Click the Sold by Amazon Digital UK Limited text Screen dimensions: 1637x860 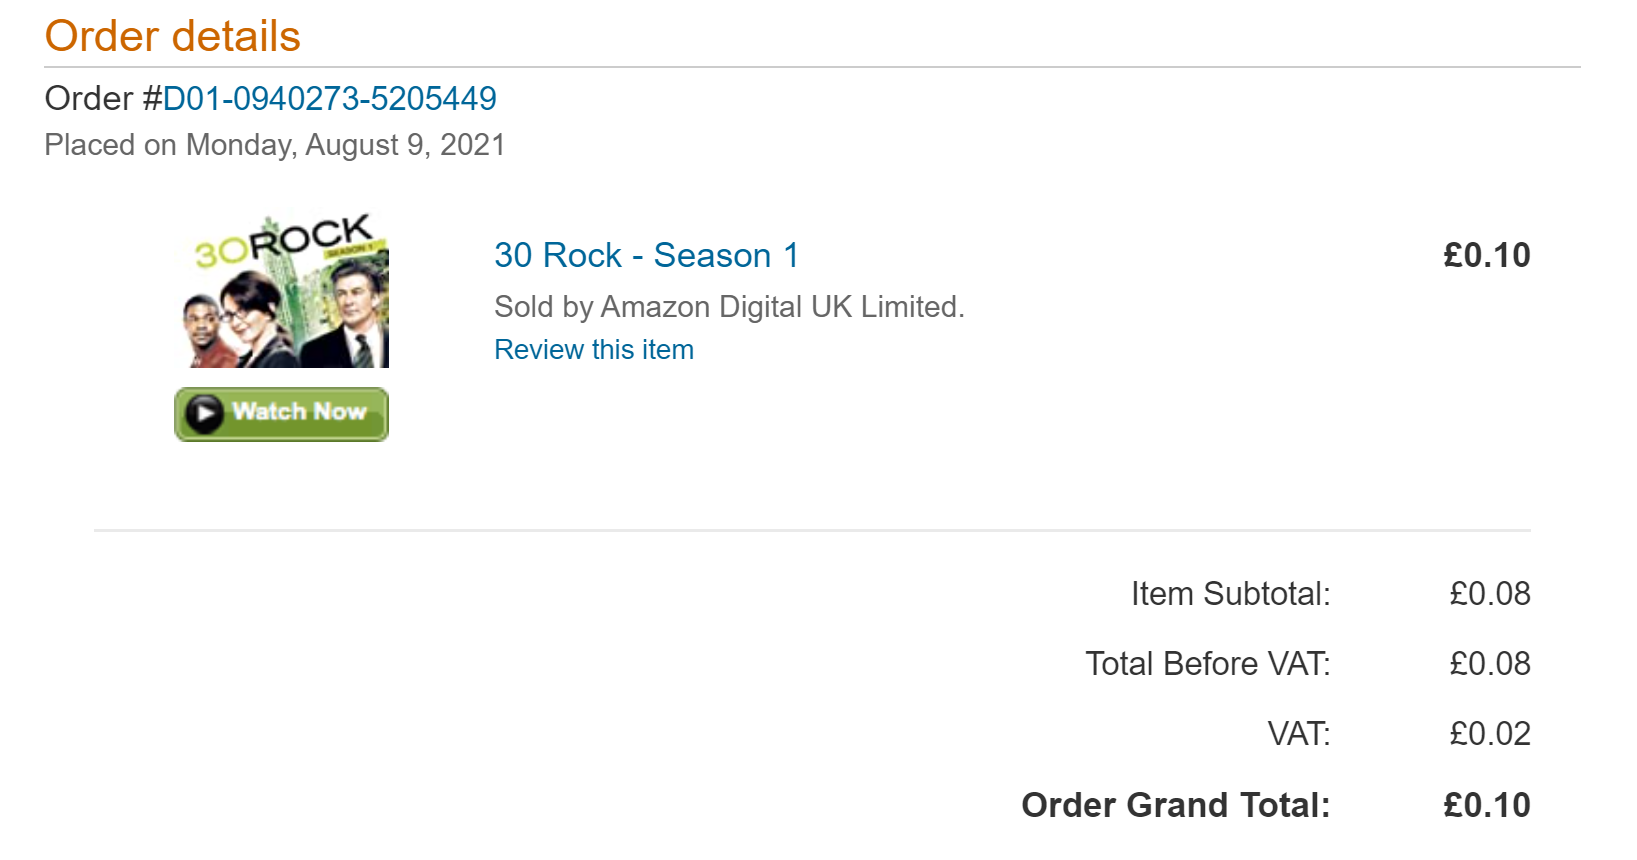pyautogui.click(x=730, y=307)
